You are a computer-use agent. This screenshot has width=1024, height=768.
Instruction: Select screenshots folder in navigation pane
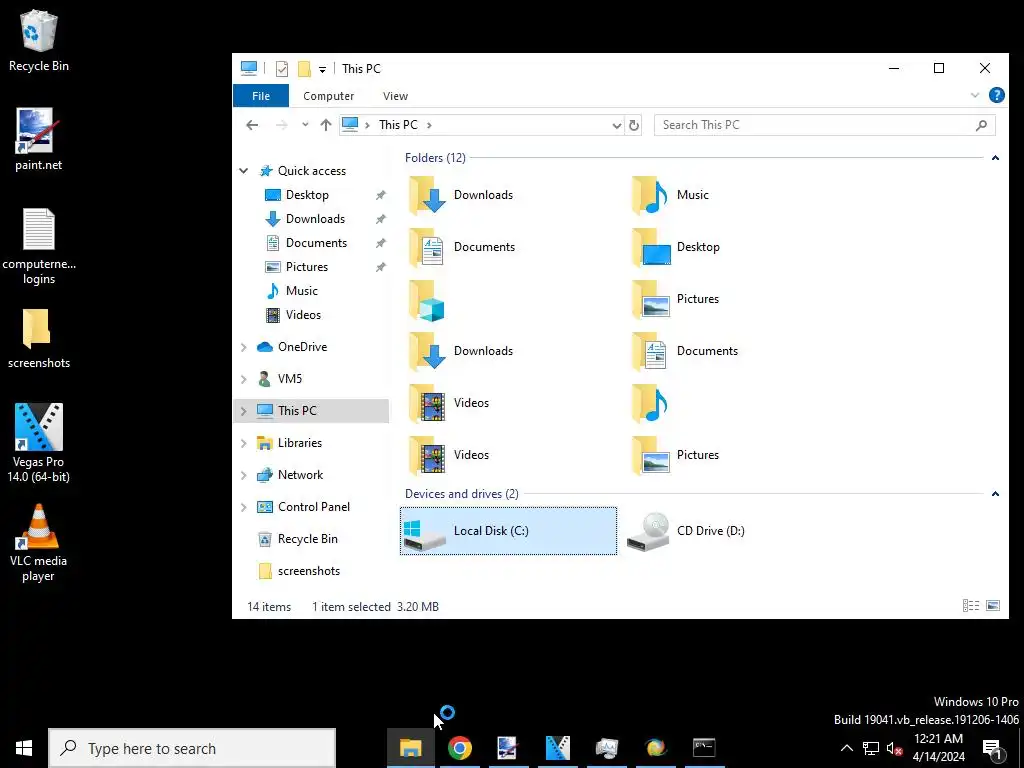308,571
